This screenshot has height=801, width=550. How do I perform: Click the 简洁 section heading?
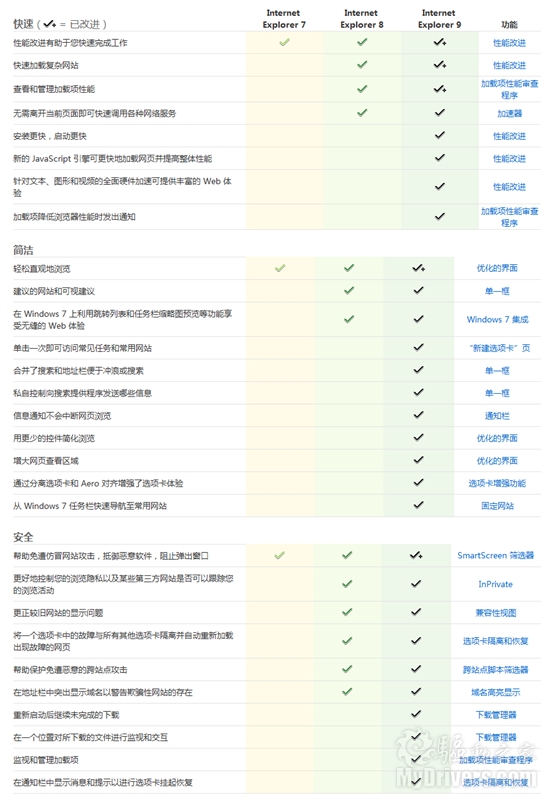click(x=23, y=250)
